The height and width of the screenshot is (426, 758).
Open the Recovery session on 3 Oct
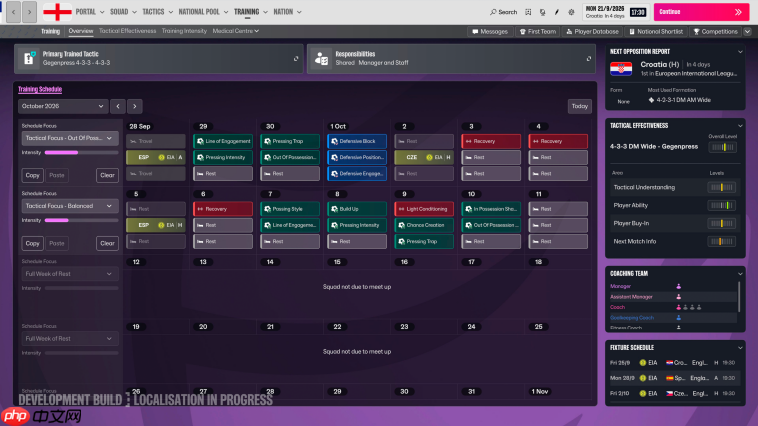tap(491, 141)
